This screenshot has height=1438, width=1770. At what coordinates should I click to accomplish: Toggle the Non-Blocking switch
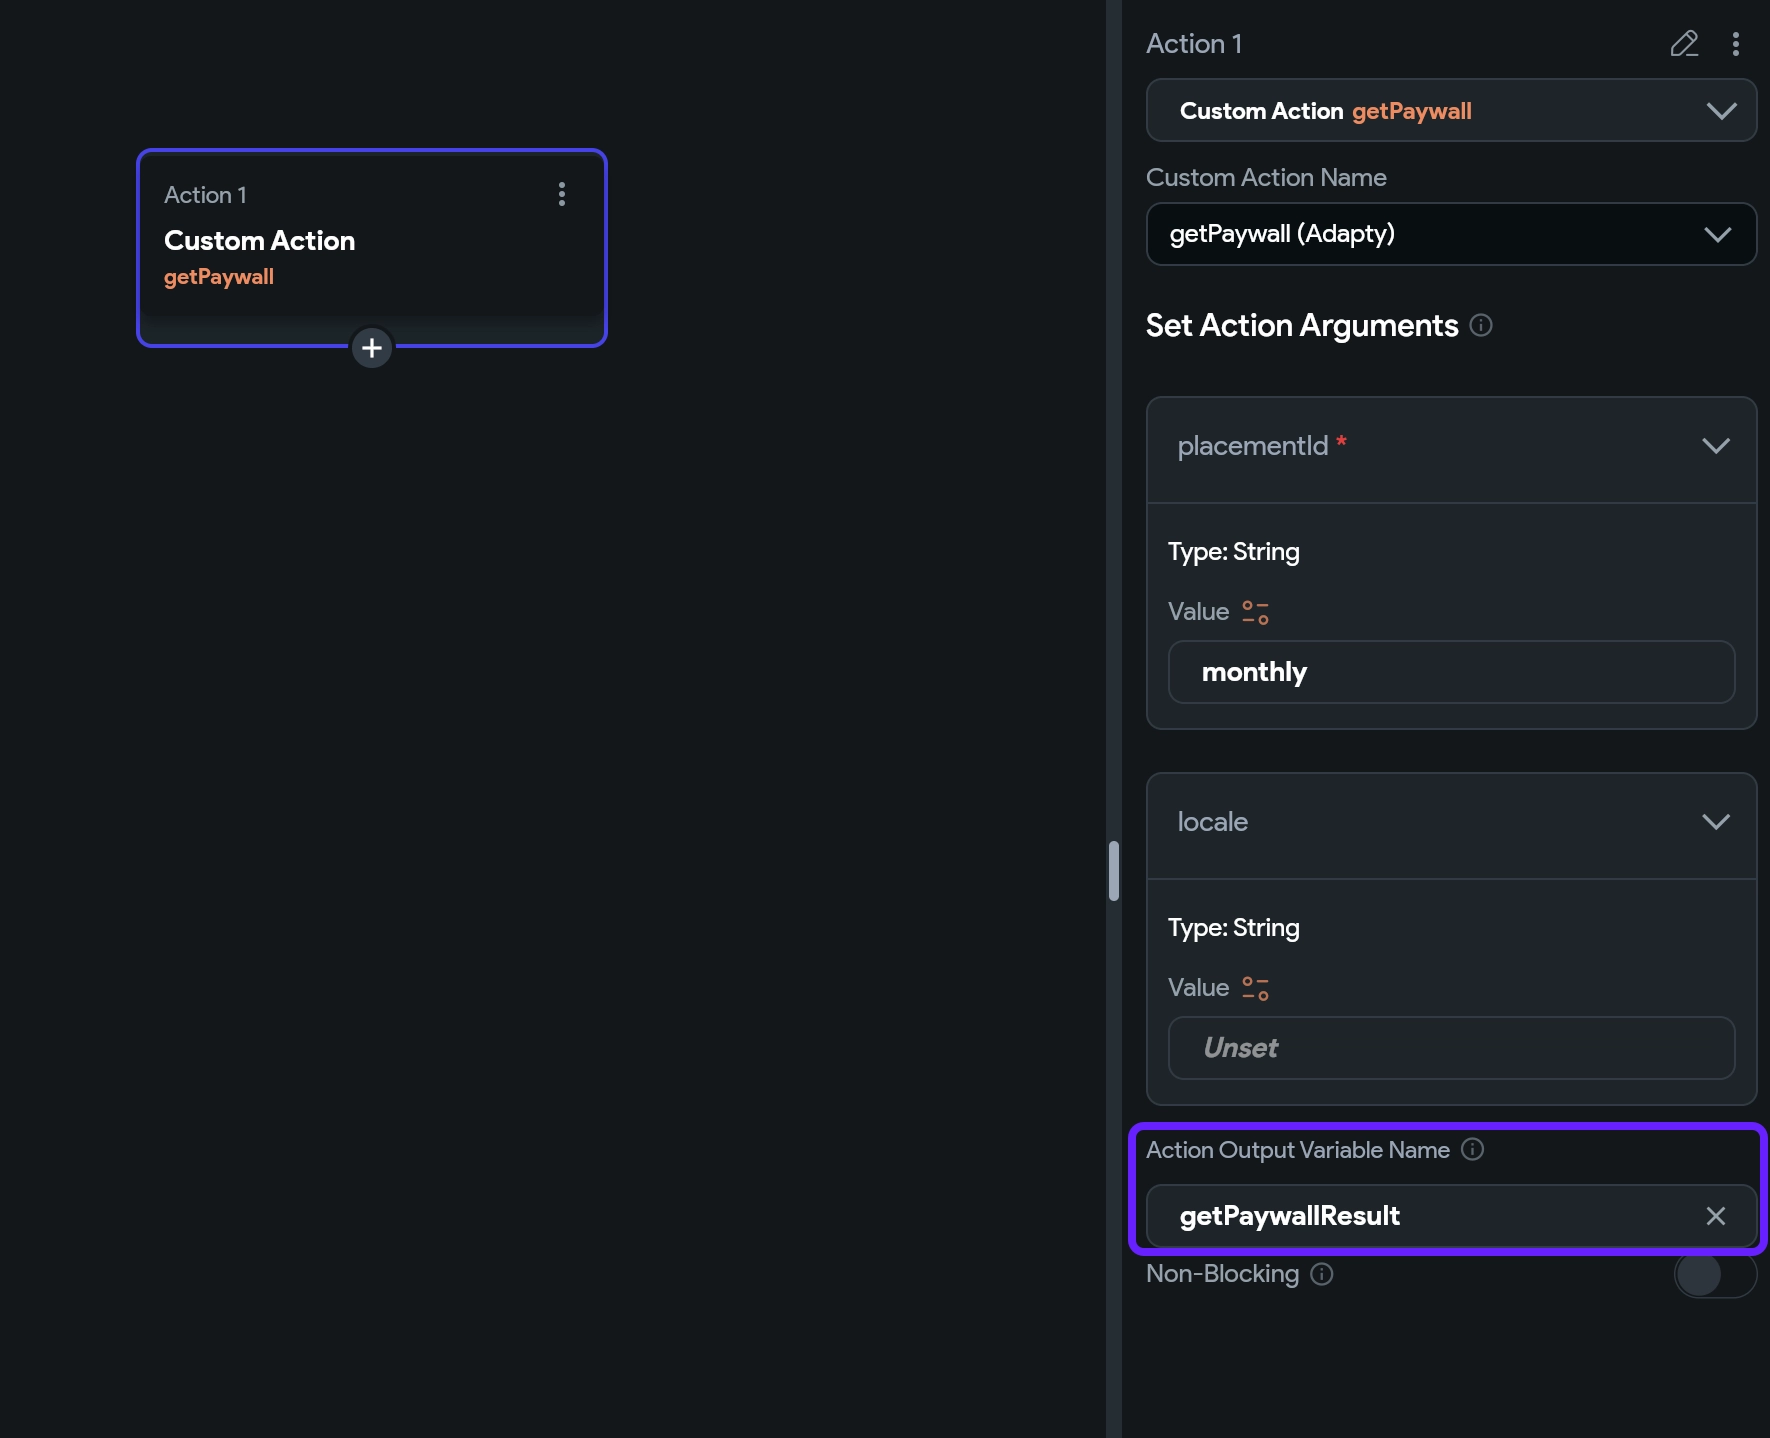coord(1714,1275)
